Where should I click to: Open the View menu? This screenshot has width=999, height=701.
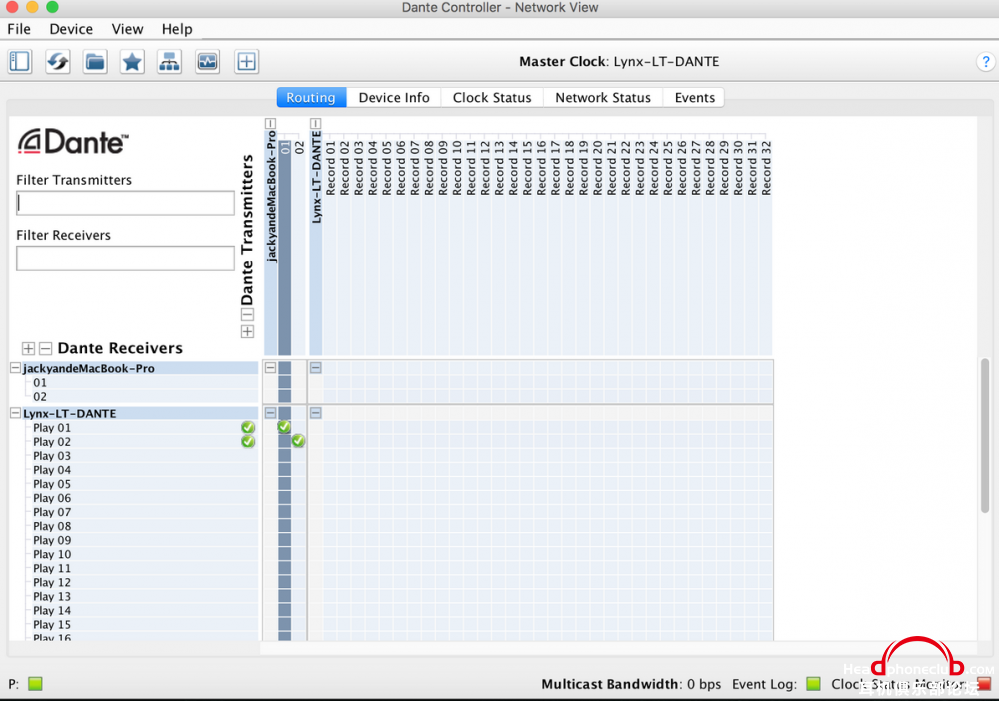pyautogui.click(x=127, y=29)
